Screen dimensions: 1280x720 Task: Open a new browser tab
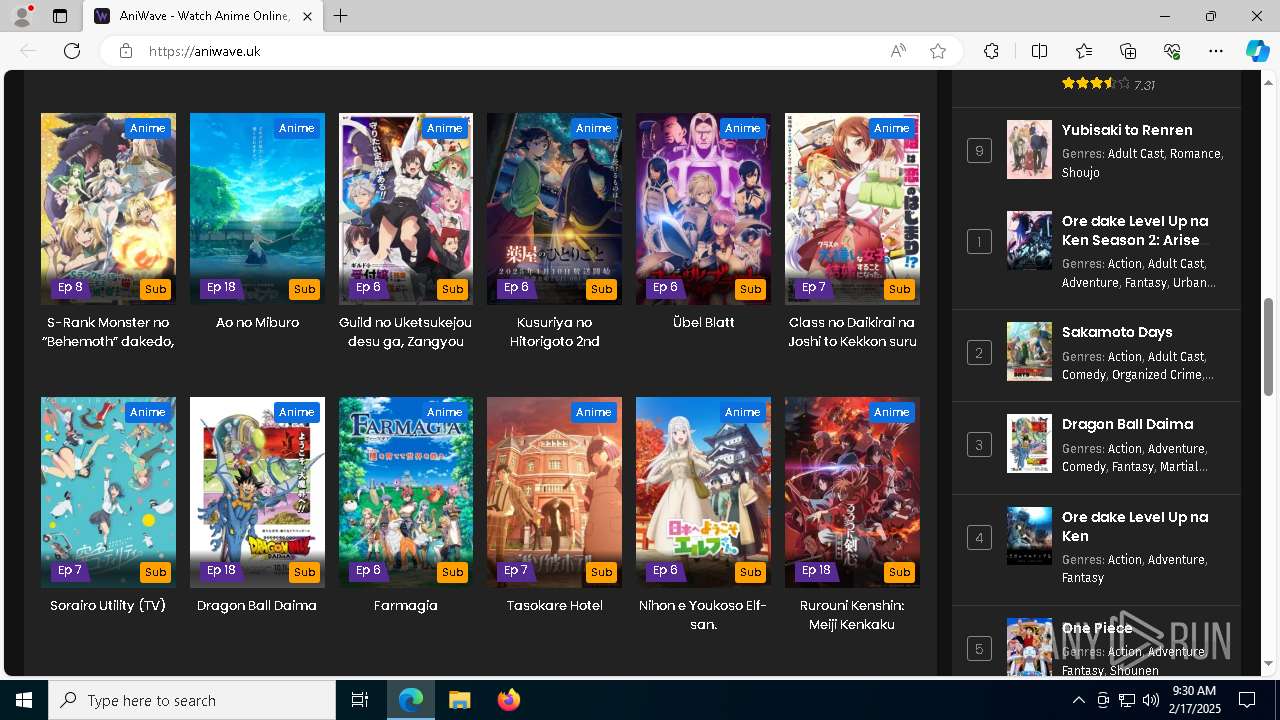[x=341, y=16]
